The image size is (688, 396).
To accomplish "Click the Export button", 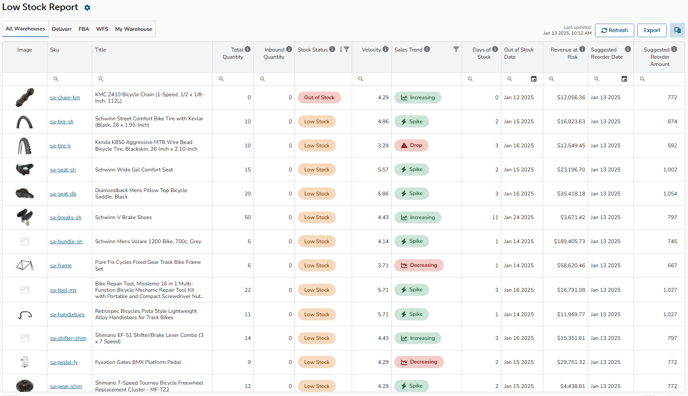I will click(x=652, y=30).
